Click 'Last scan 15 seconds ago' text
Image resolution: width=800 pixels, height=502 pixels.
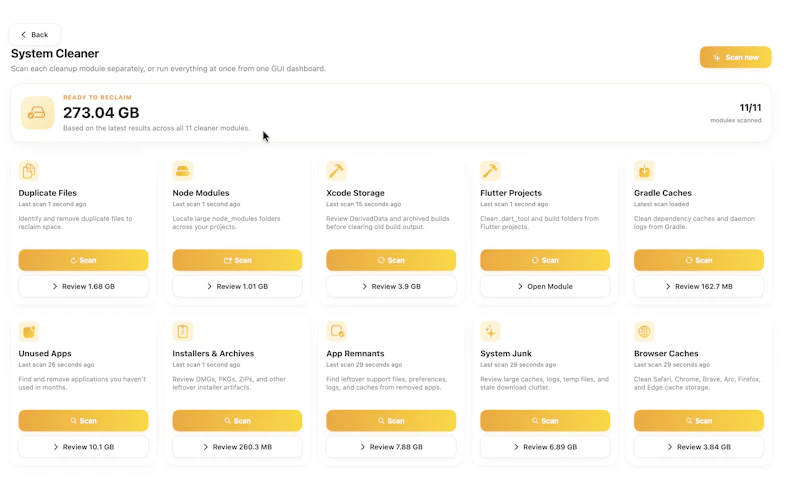[363, 204]
